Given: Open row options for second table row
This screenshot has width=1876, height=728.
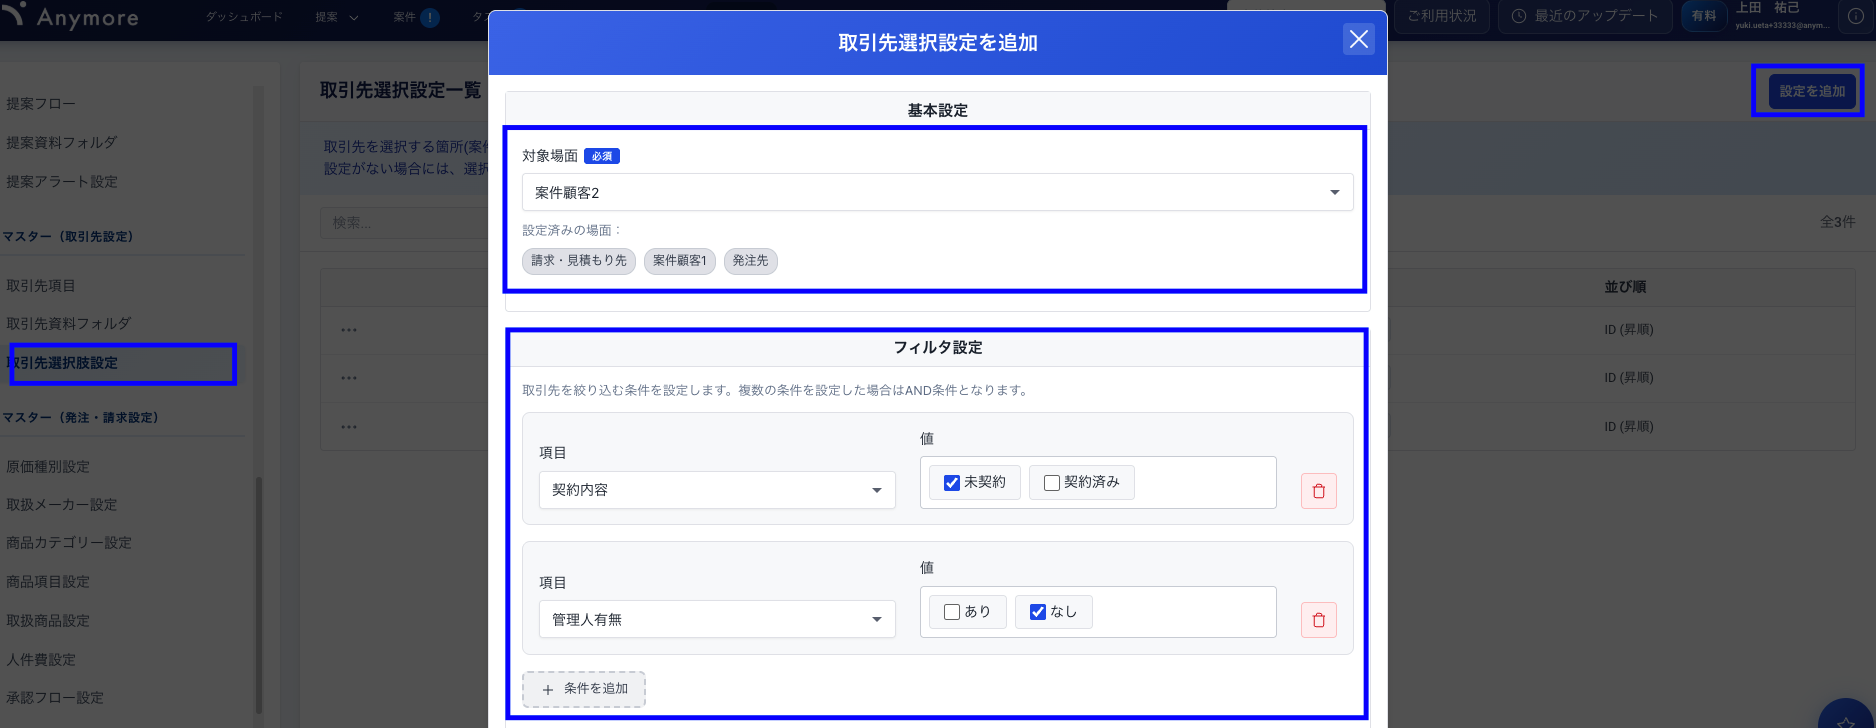Looking at the screenshot, I should [349, 378].
